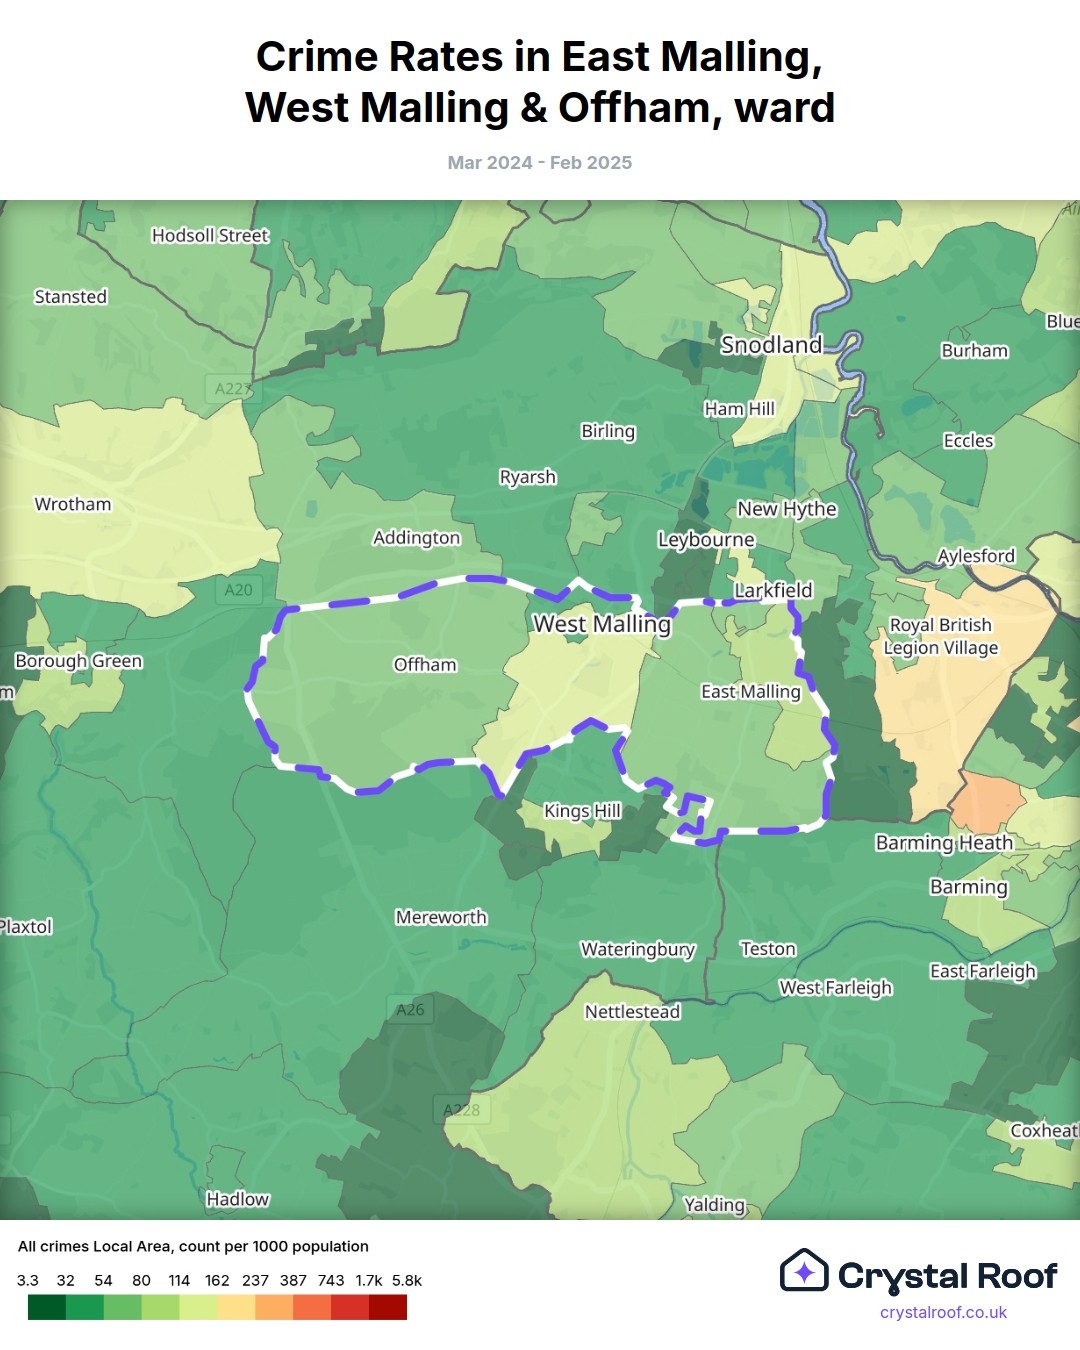Click the Kings Hill map label

coord(582,811)
